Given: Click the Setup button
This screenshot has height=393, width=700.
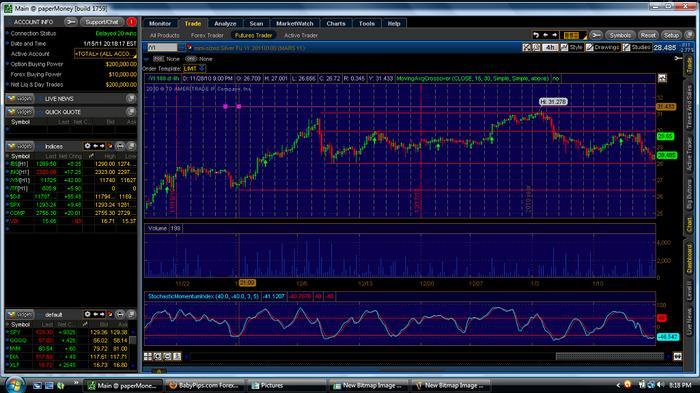Looking at the screenshot, I should click(x=671, y=35).
